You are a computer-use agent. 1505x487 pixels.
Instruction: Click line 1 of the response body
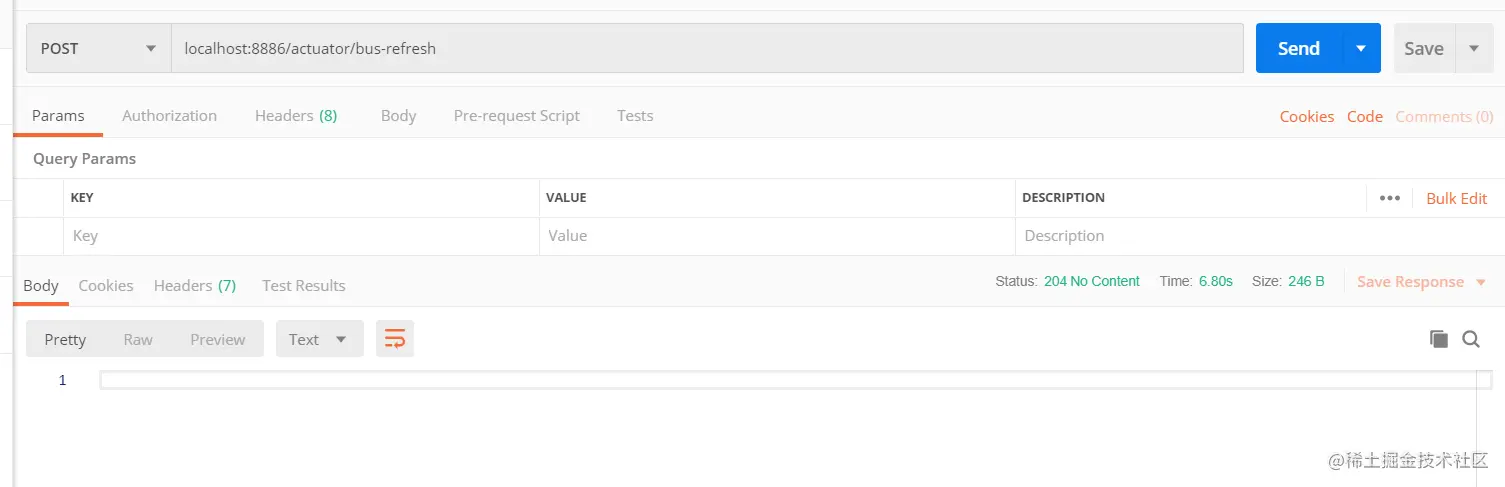pyautogui.click(x=795, y=380)
